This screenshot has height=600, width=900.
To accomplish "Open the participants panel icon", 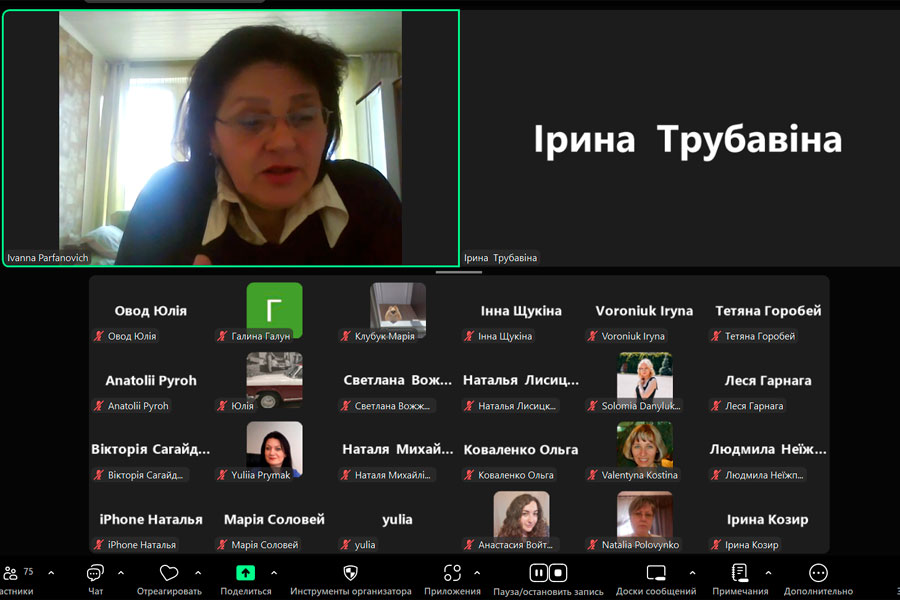I will click(10, 573).
